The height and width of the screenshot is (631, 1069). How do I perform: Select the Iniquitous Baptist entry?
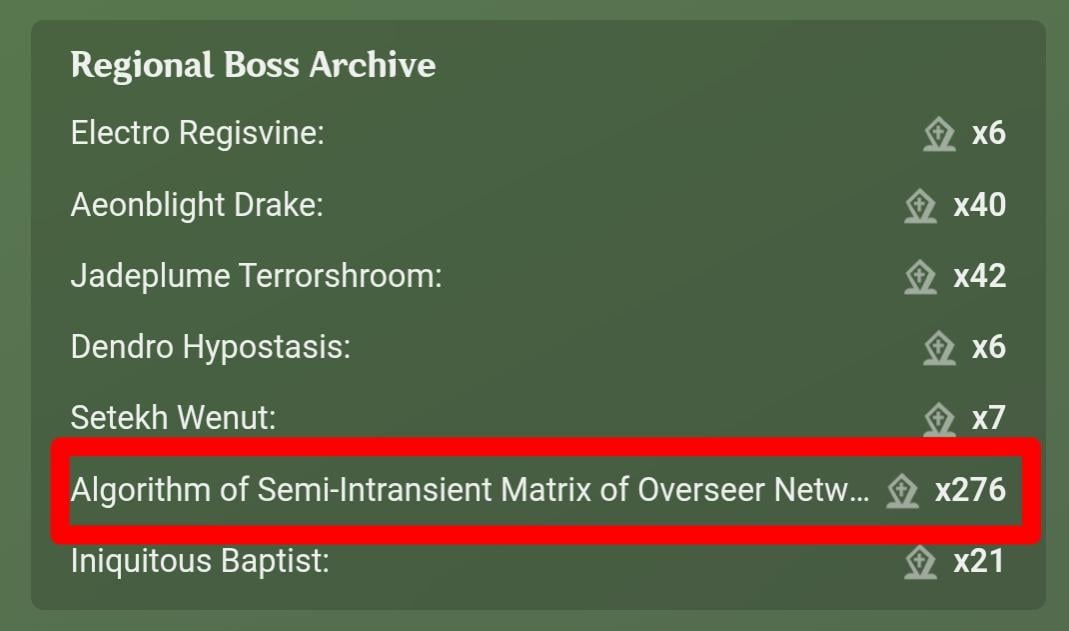point(200,561)
